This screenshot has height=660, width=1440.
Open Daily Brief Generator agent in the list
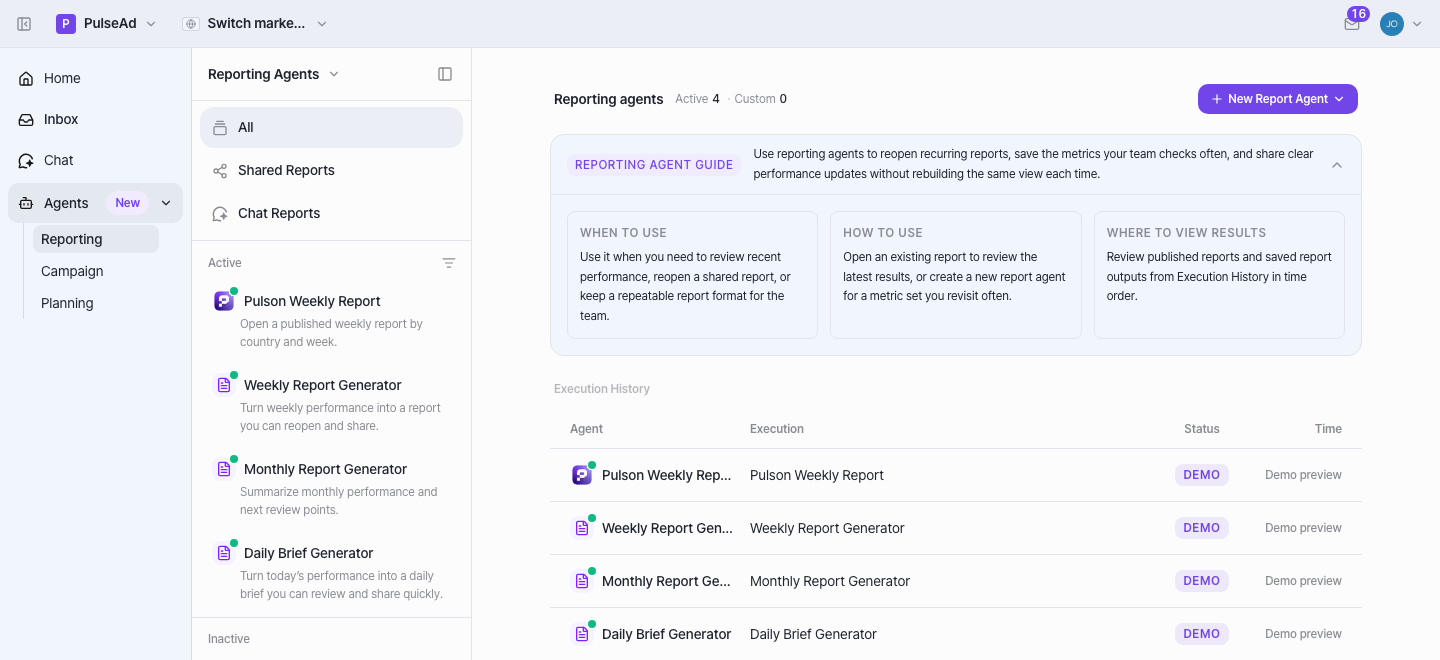[331, 571]
